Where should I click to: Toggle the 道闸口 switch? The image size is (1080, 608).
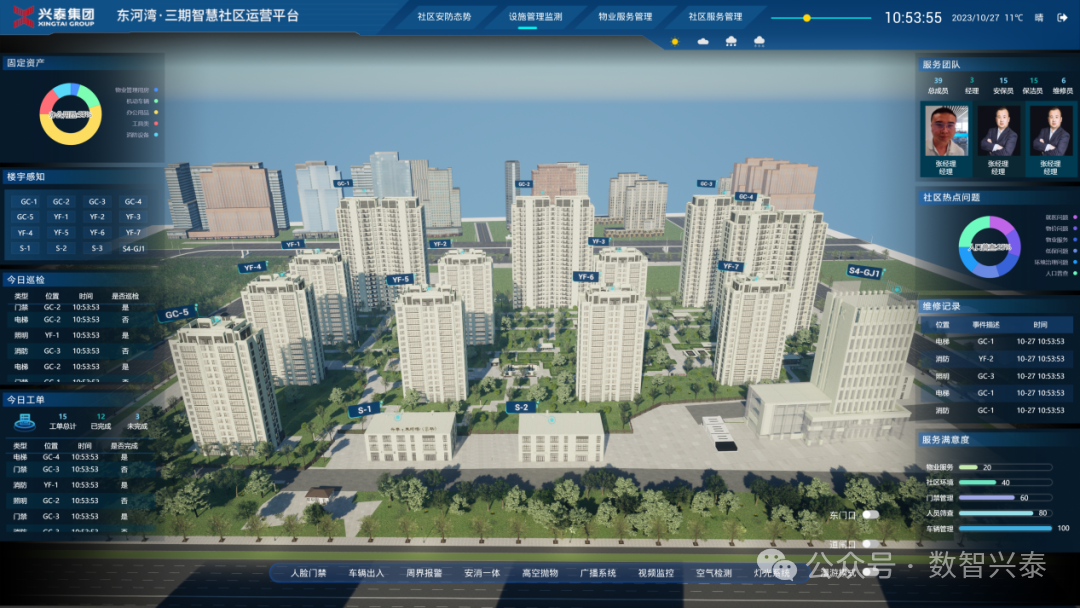pyautogui.click(x=870, y=545)
